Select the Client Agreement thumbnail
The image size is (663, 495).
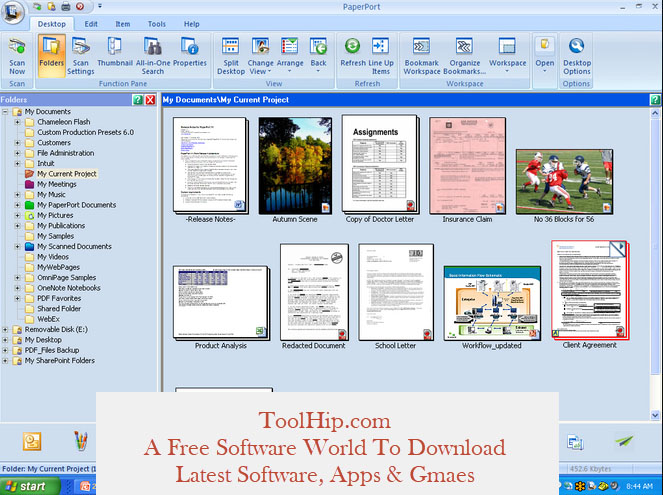[590, 290]
